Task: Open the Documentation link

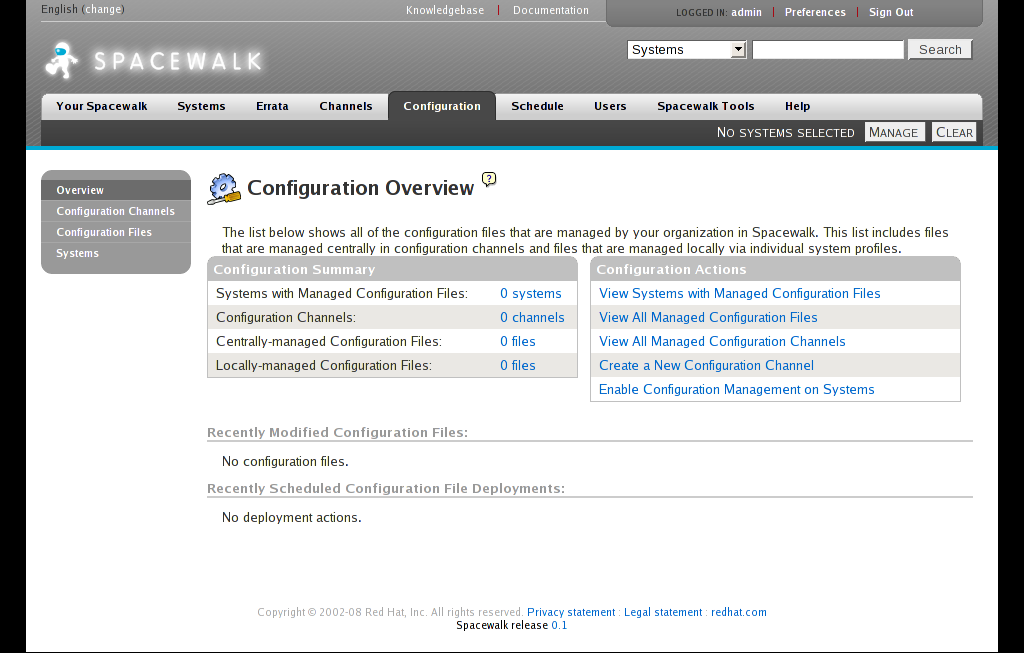Action: (551, 10)
